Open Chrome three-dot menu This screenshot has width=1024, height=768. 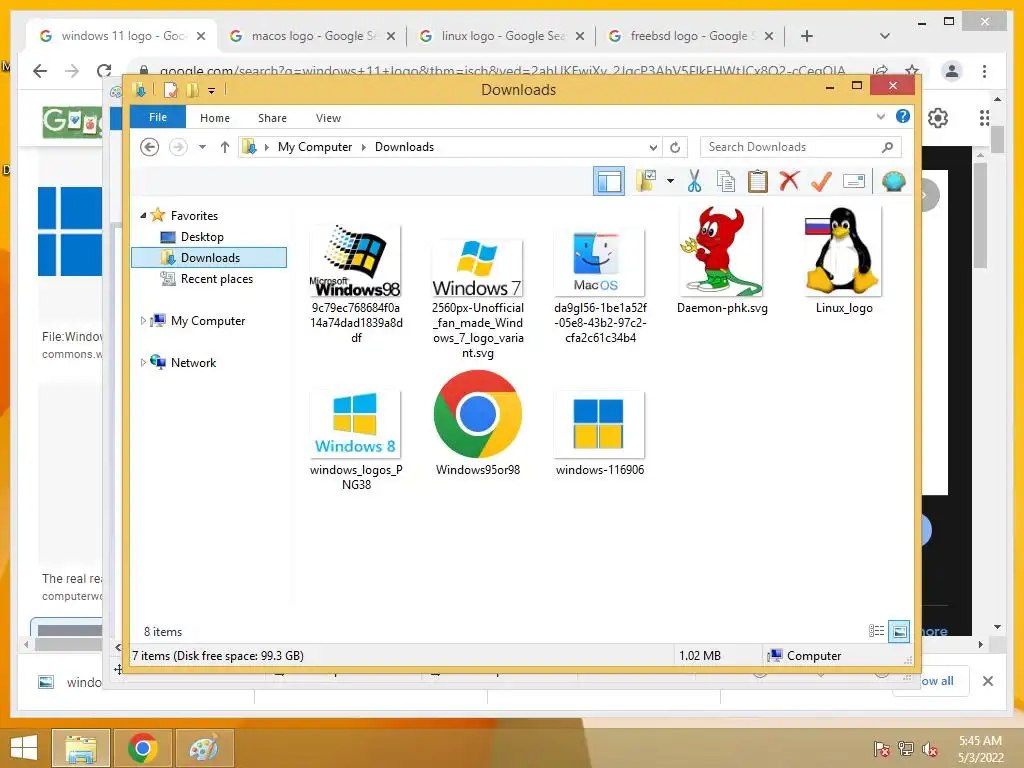pos(984,71)
